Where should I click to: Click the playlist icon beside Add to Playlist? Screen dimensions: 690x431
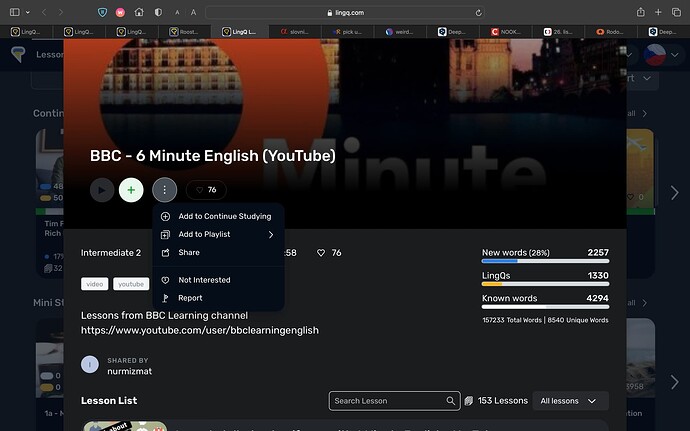coord(165,235)
